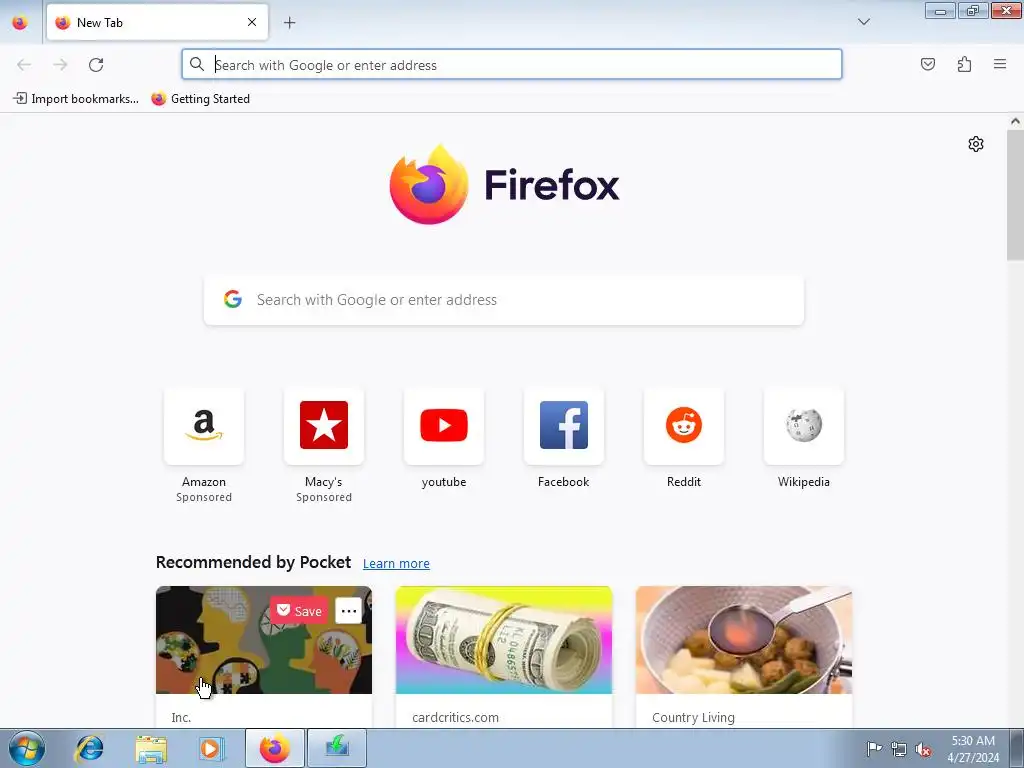
Task: Open Windows Explorer folder in taskbar
Action: (x=151, y=748)
